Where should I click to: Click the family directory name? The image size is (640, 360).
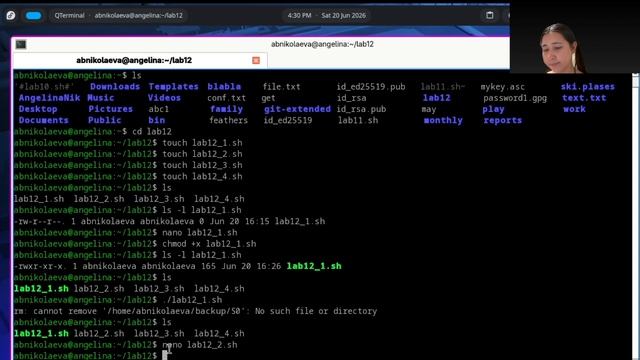pos(227,109)
